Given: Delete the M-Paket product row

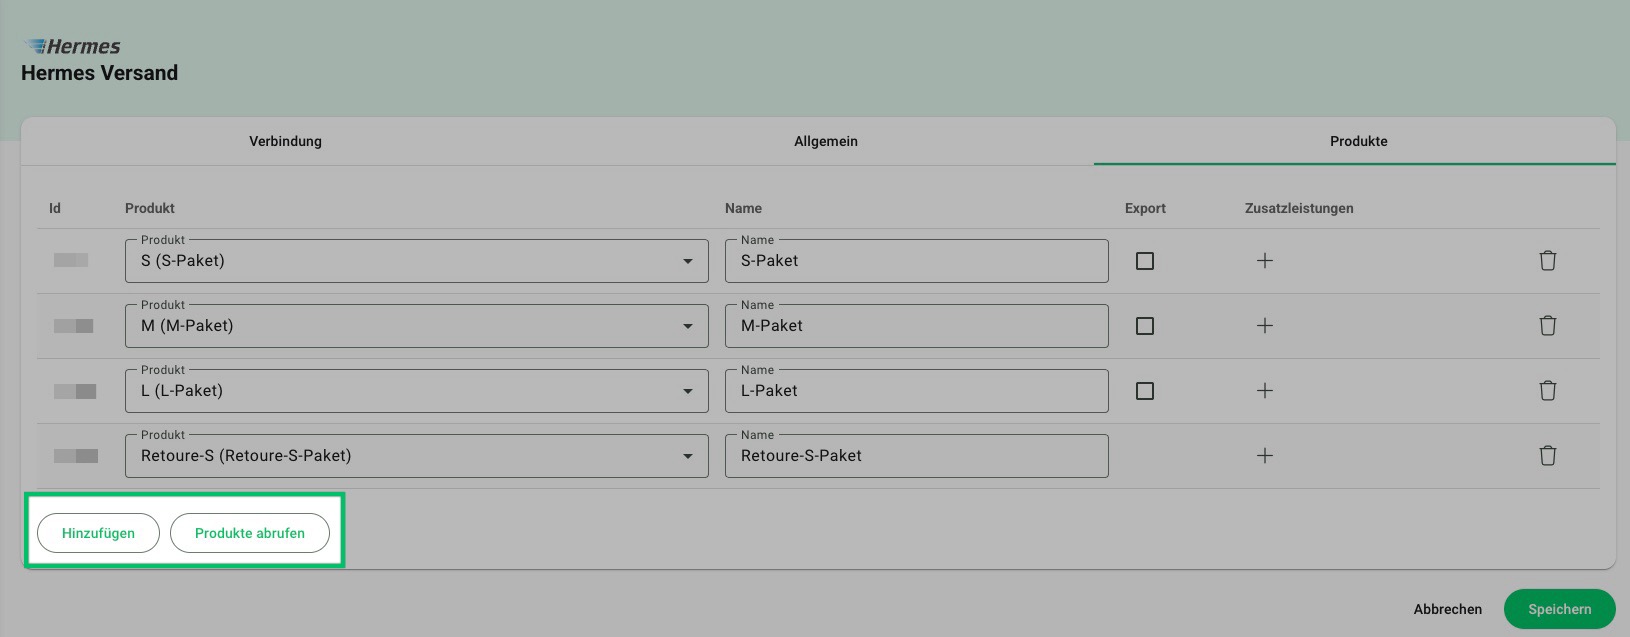Looking at the screenshot, I should tap(1547, 326).
